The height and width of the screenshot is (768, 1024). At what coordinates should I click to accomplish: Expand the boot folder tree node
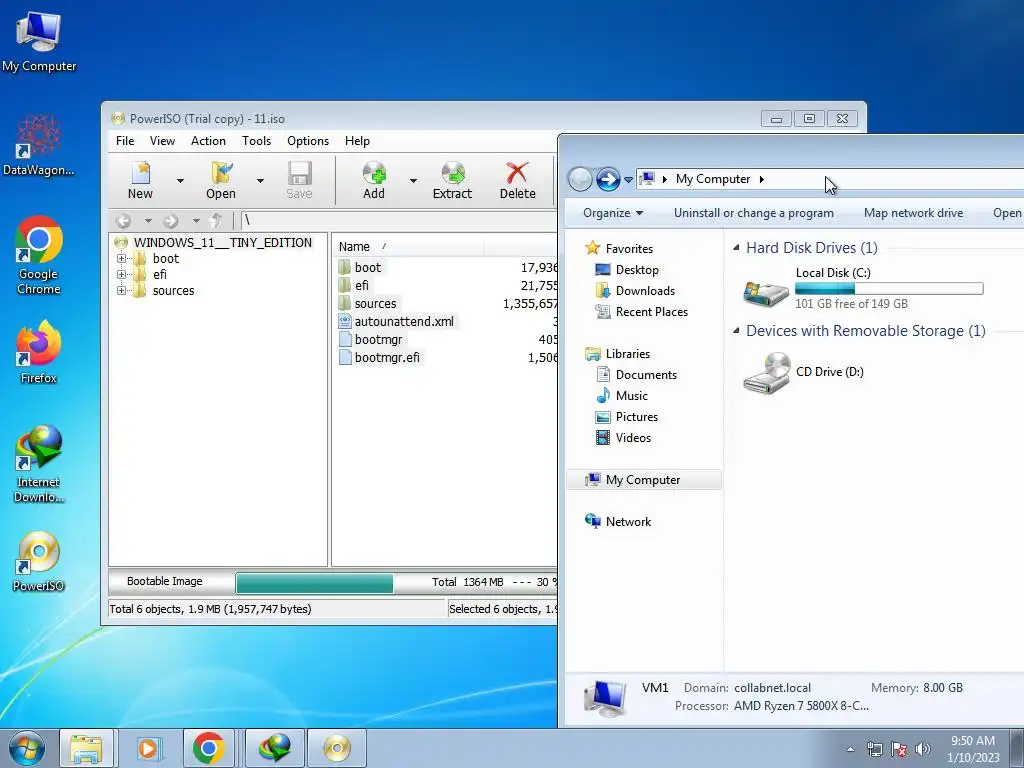(x=121, y=259)
